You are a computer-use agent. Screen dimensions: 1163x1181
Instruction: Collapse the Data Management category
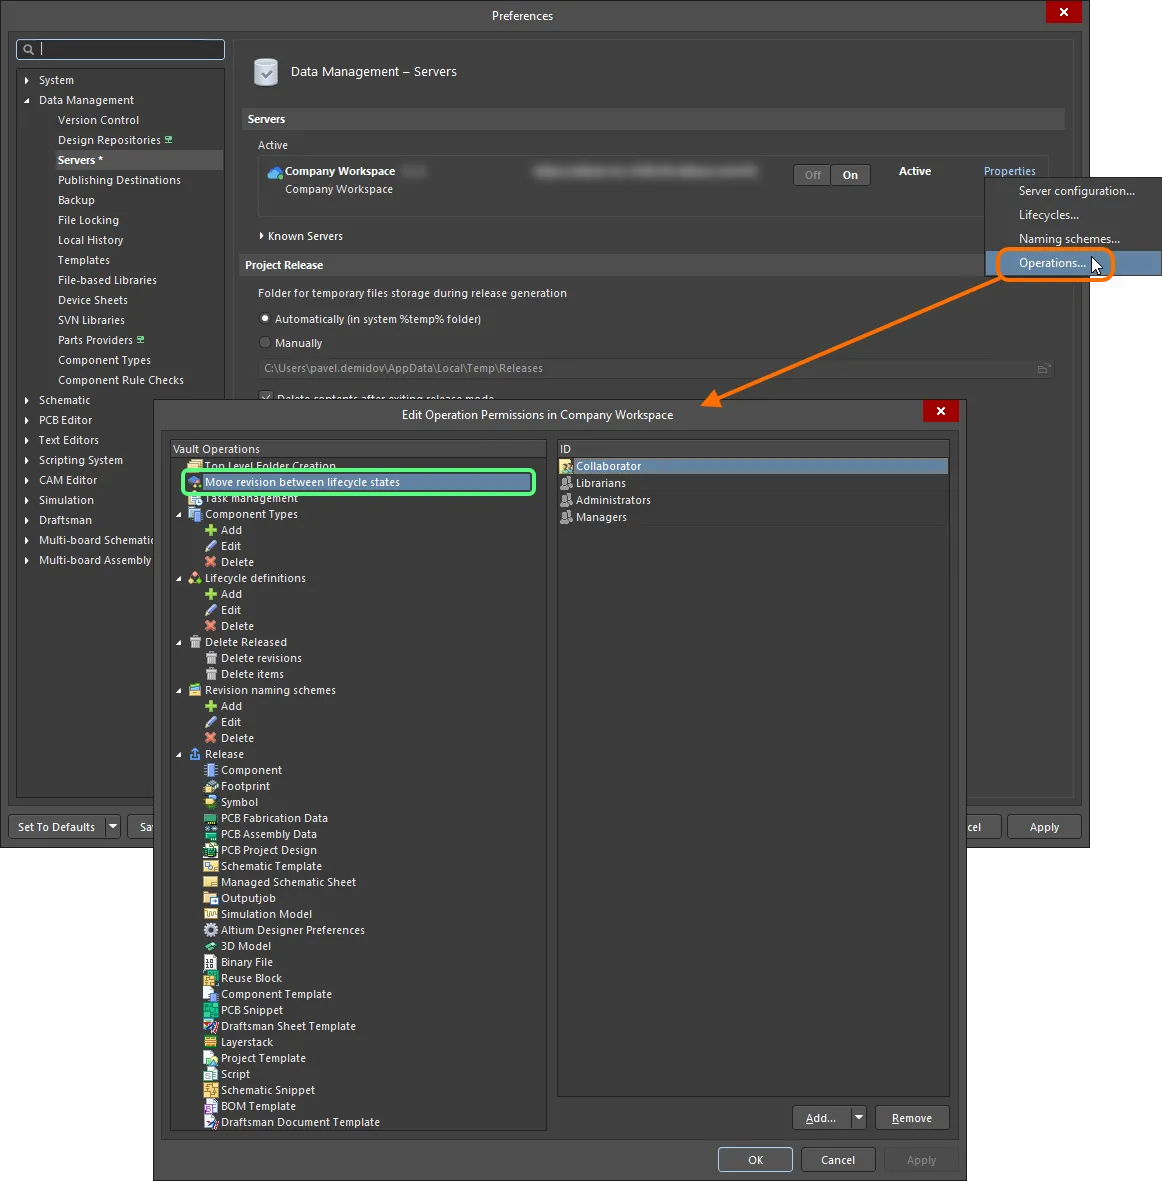point(27,101)
